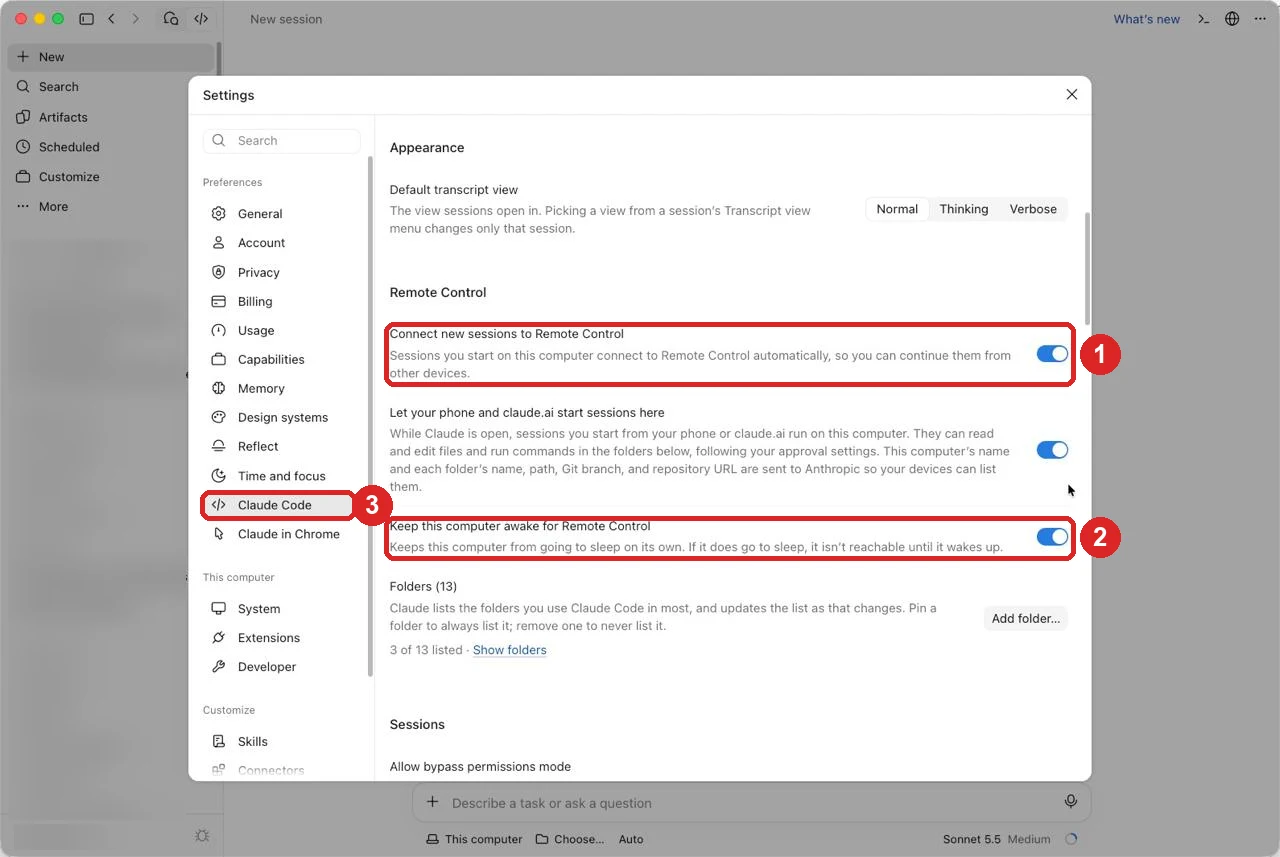Open the Show folders link
1280x857 pixels.
[510, 650]
